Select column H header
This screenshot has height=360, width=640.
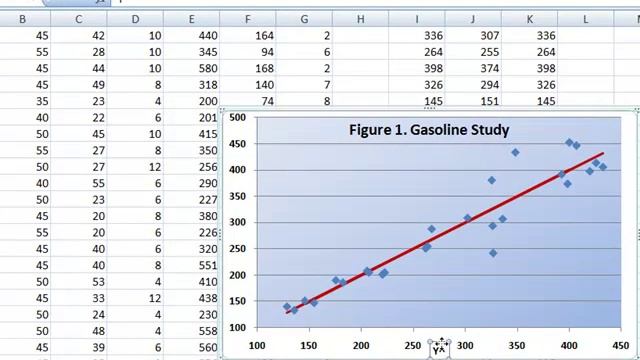click(x=360, y=19)
